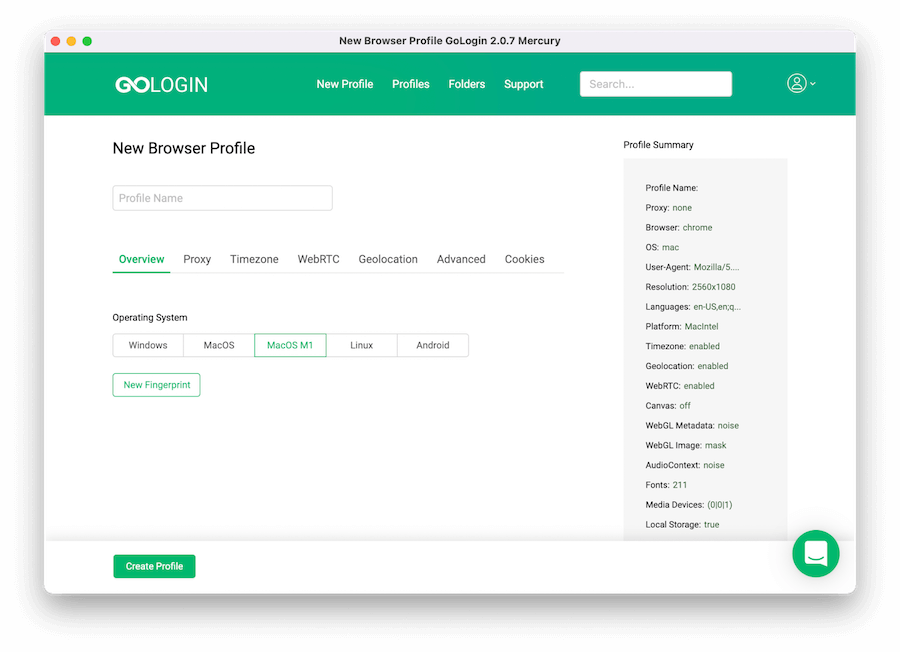This screenshot has height=652, width=900.
Task: Generate a New Fingerprint
Action: point(156,385)
